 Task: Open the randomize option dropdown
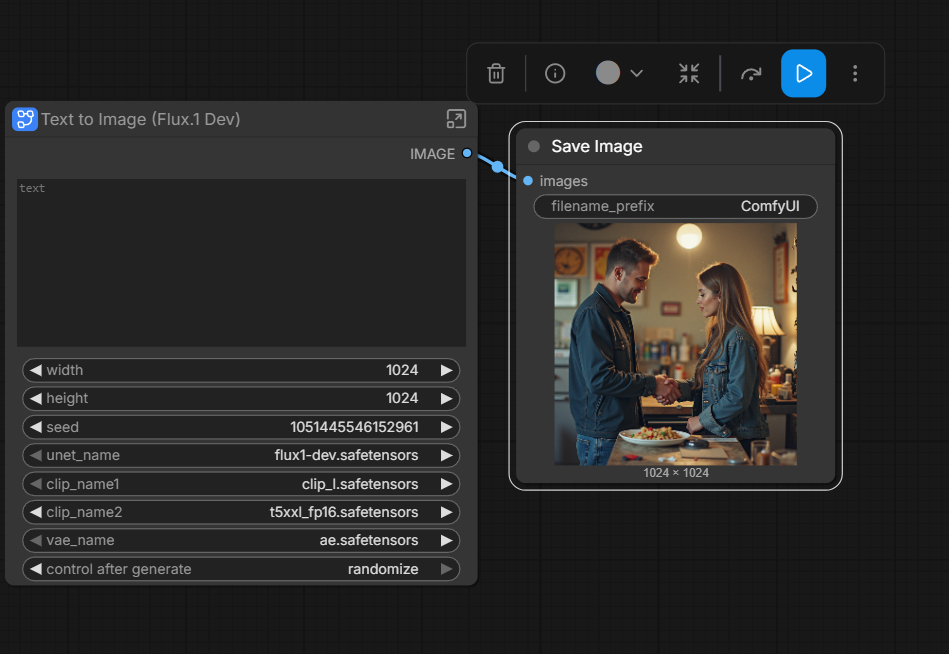[x=383, y=569]
